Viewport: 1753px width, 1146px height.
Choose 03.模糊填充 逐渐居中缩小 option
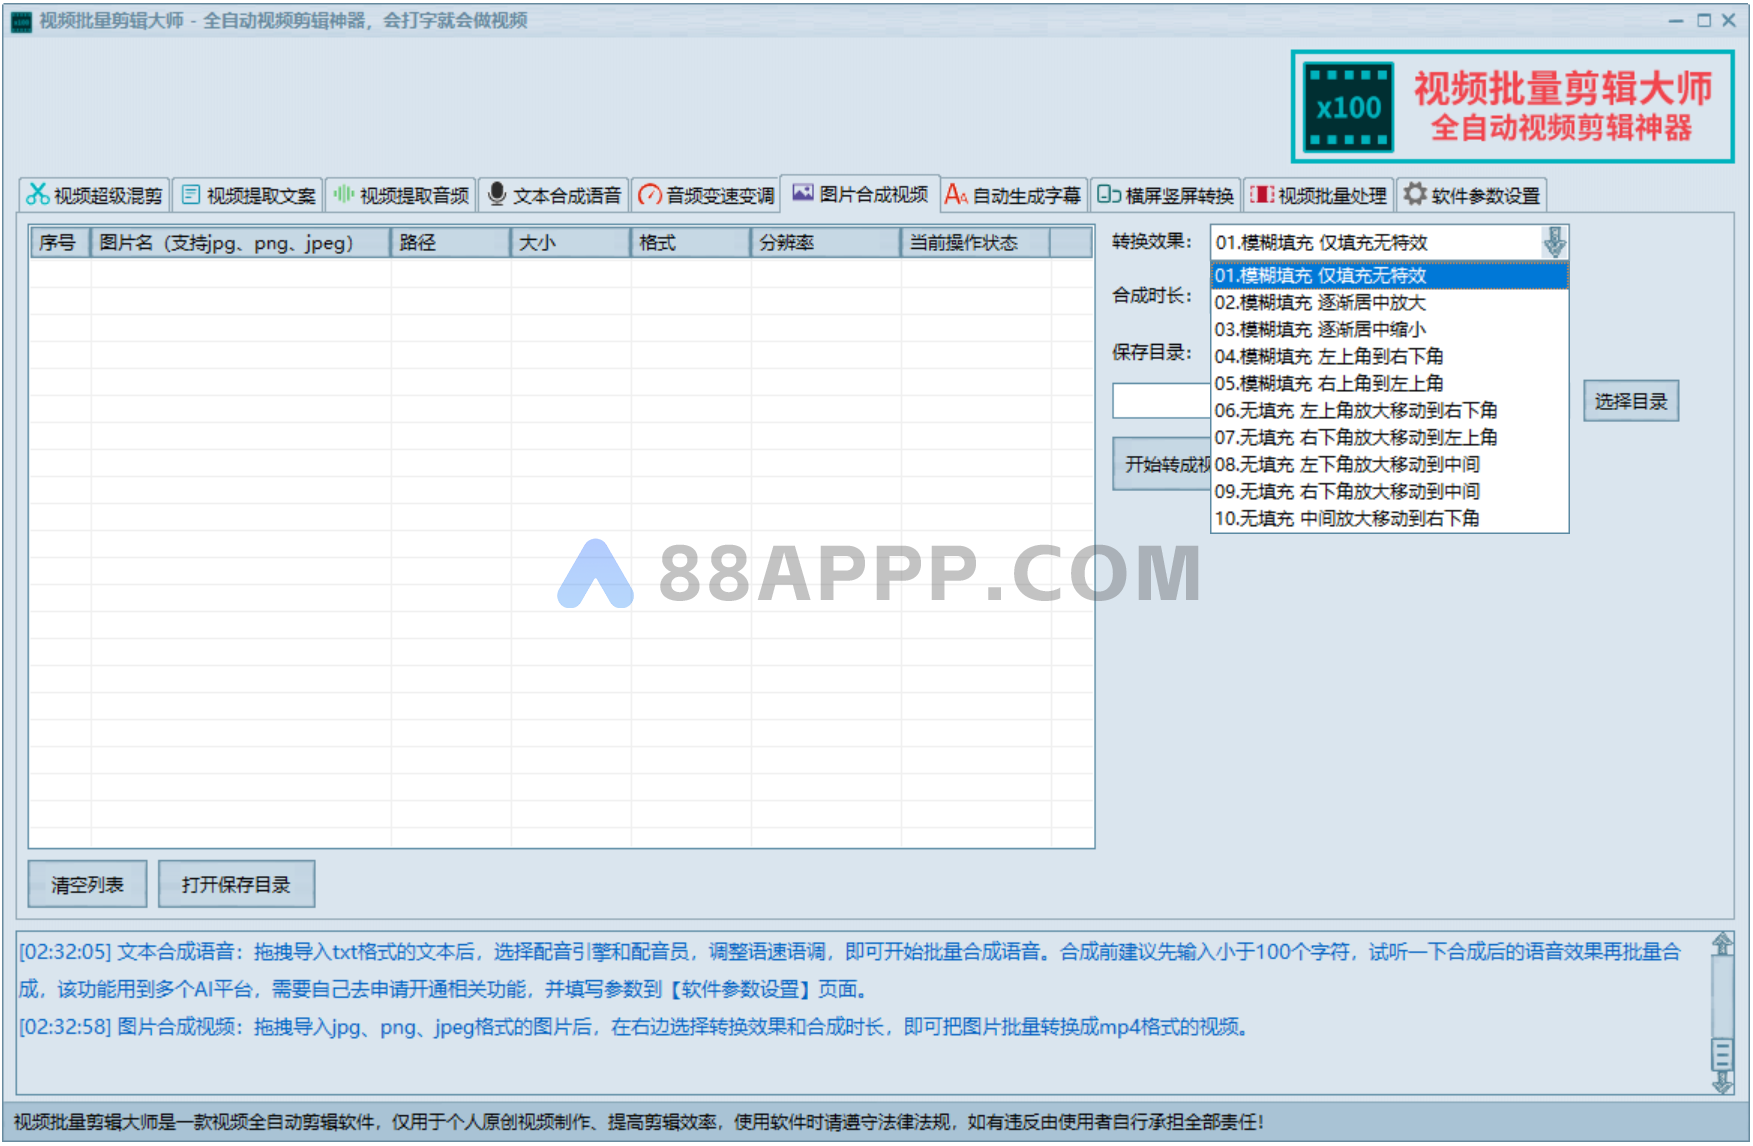(x=1389, y=329)
